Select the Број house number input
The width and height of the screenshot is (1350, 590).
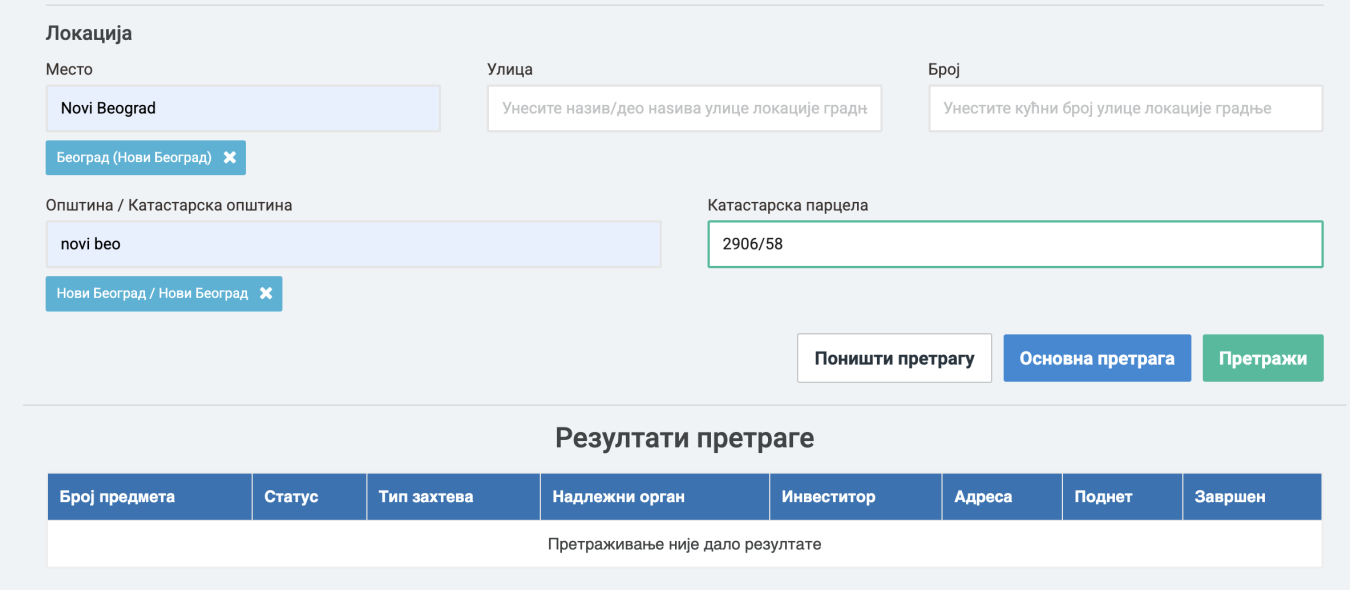point(1125,108)
